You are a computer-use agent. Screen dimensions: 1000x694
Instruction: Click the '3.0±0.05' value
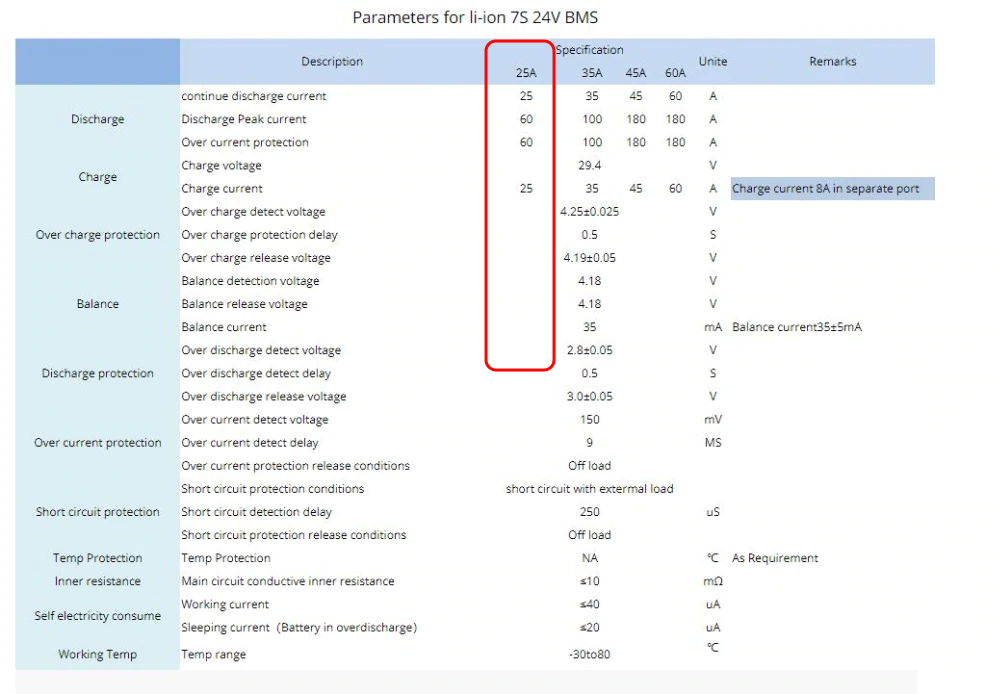click(x=589, y=396)
